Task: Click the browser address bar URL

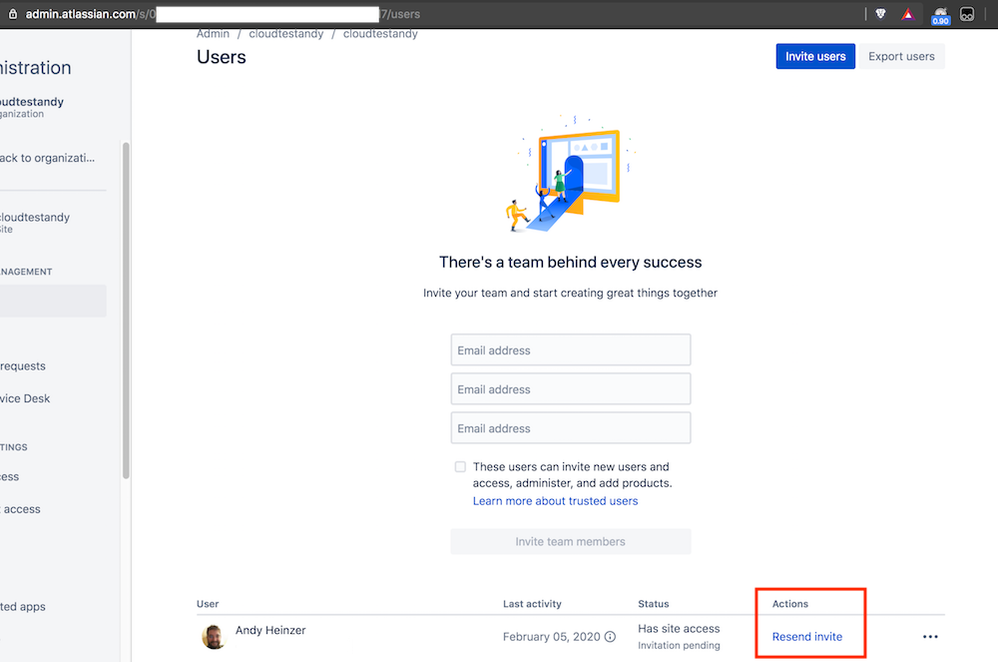Action: [x=223, y=14]
